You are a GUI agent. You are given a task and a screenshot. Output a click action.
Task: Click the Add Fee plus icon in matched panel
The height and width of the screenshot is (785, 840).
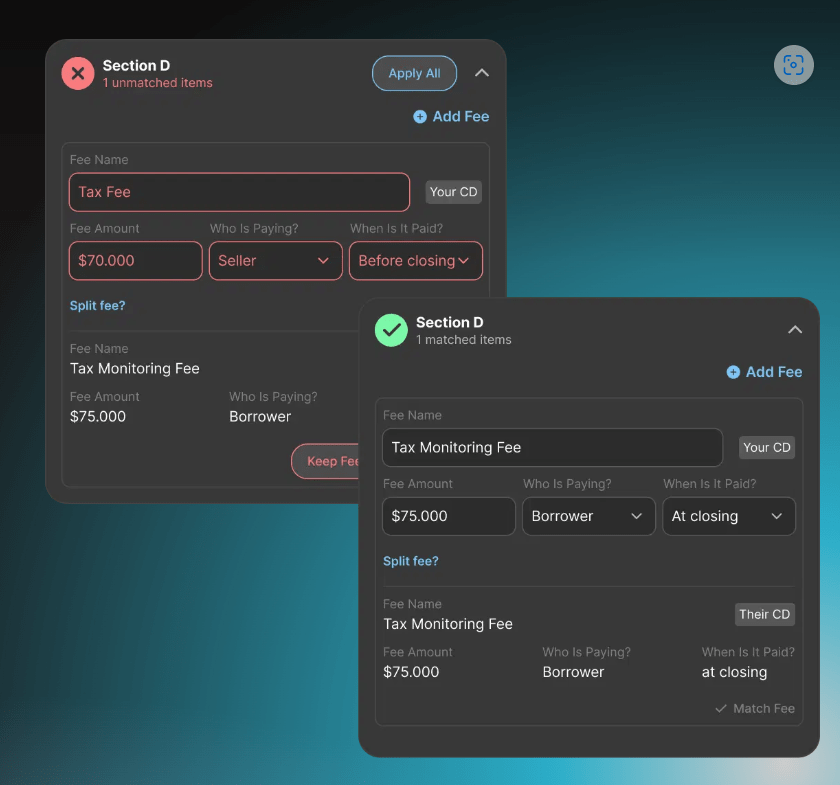(732, 371)
